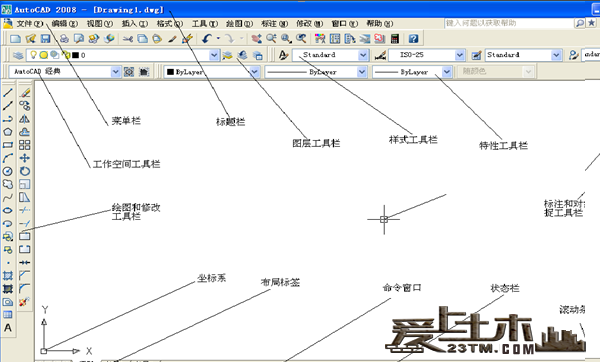Select the Line draw tool
Viewport: 600px width, 362px height.
(8, 93)
